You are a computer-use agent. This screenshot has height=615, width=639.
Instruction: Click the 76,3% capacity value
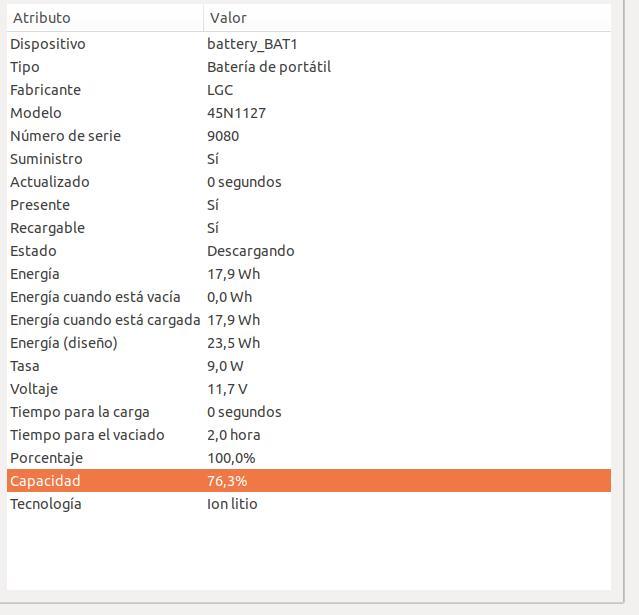(227, 481)
